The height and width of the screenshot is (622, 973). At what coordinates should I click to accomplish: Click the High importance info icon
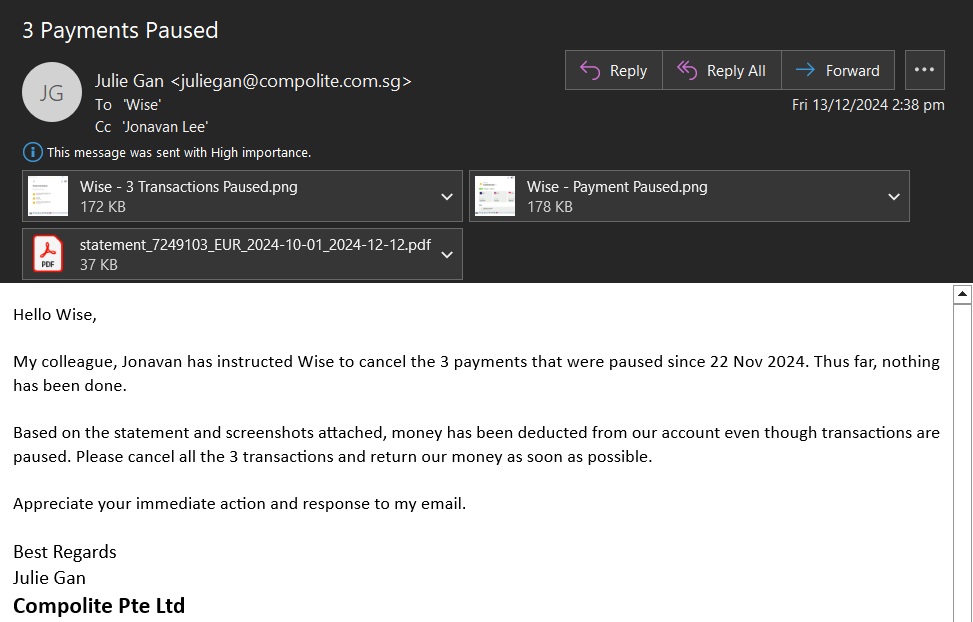32,152
